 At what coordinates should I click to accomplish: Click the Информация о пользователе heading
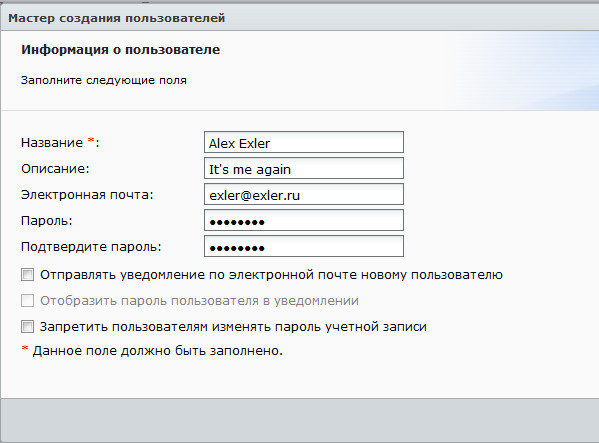tap(120, 50)
